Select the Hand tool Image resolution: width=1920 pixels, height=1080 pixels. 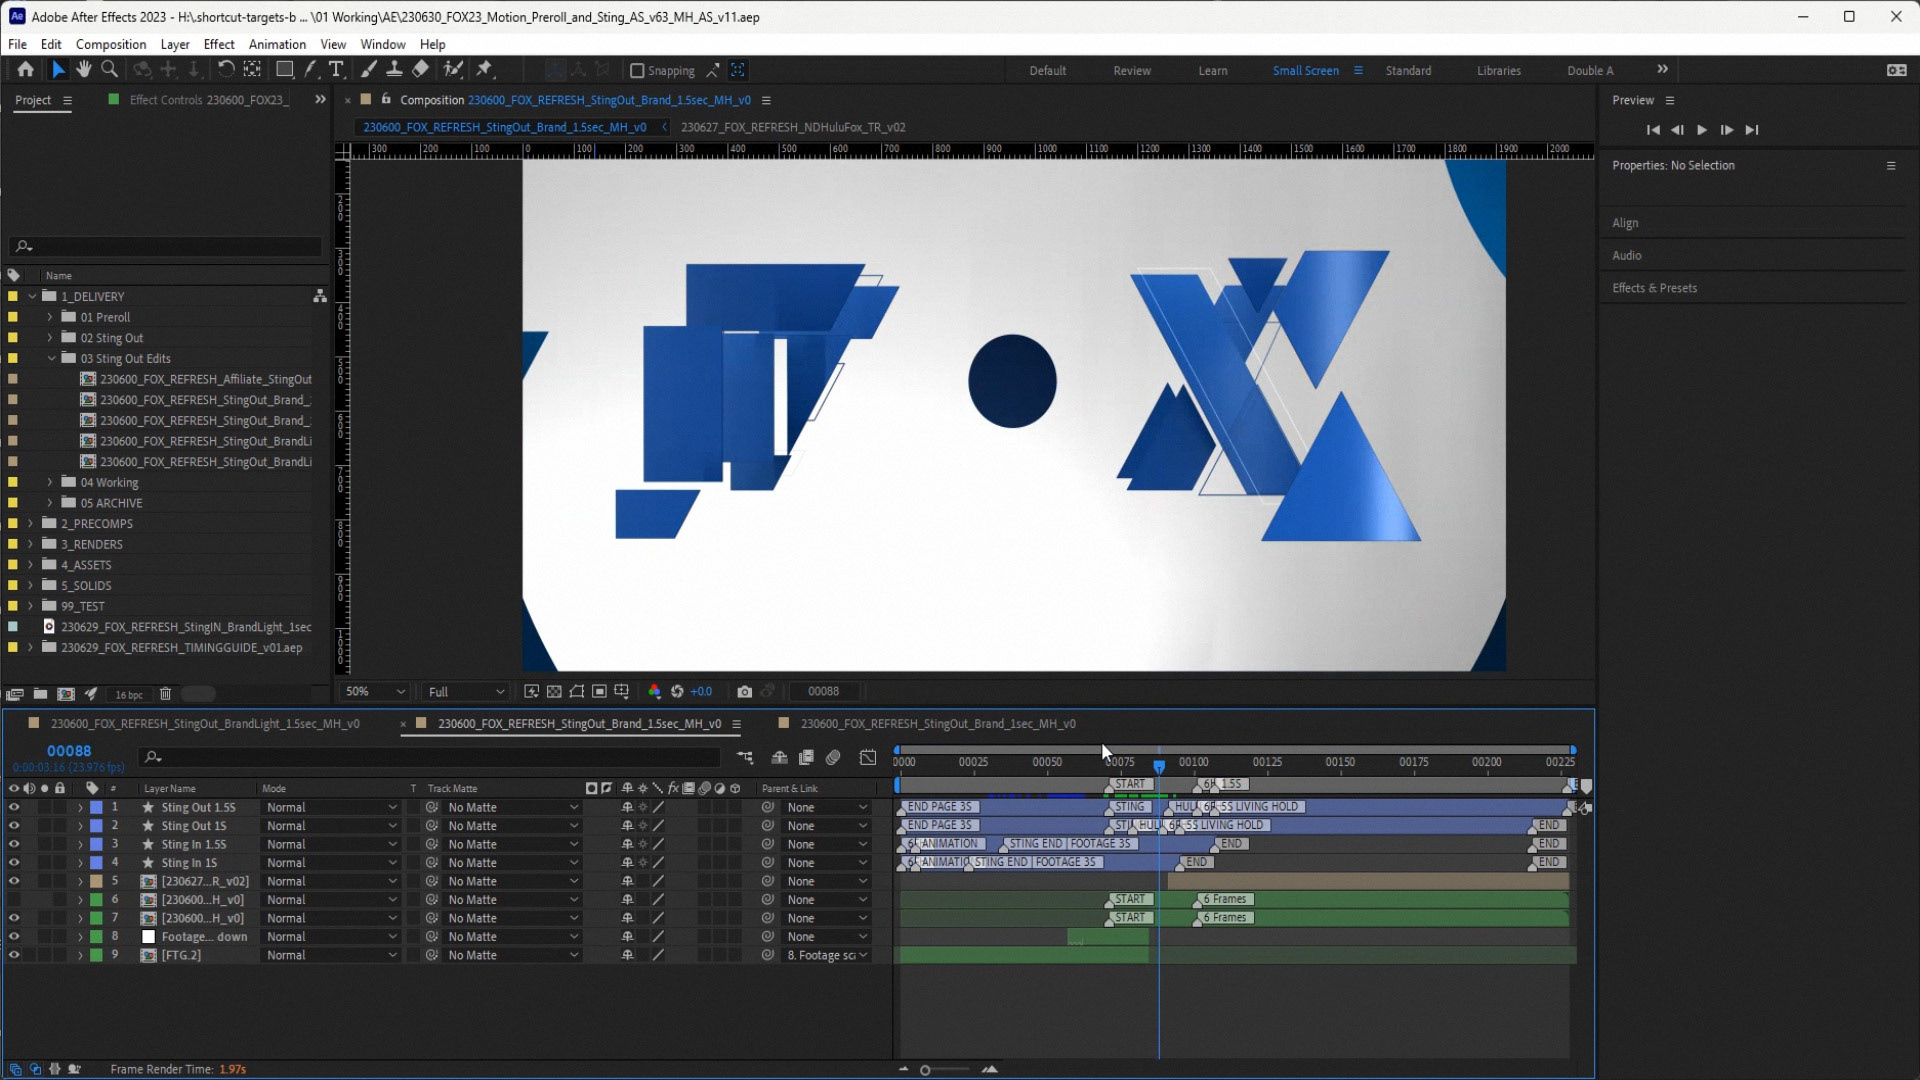[84, 69]
